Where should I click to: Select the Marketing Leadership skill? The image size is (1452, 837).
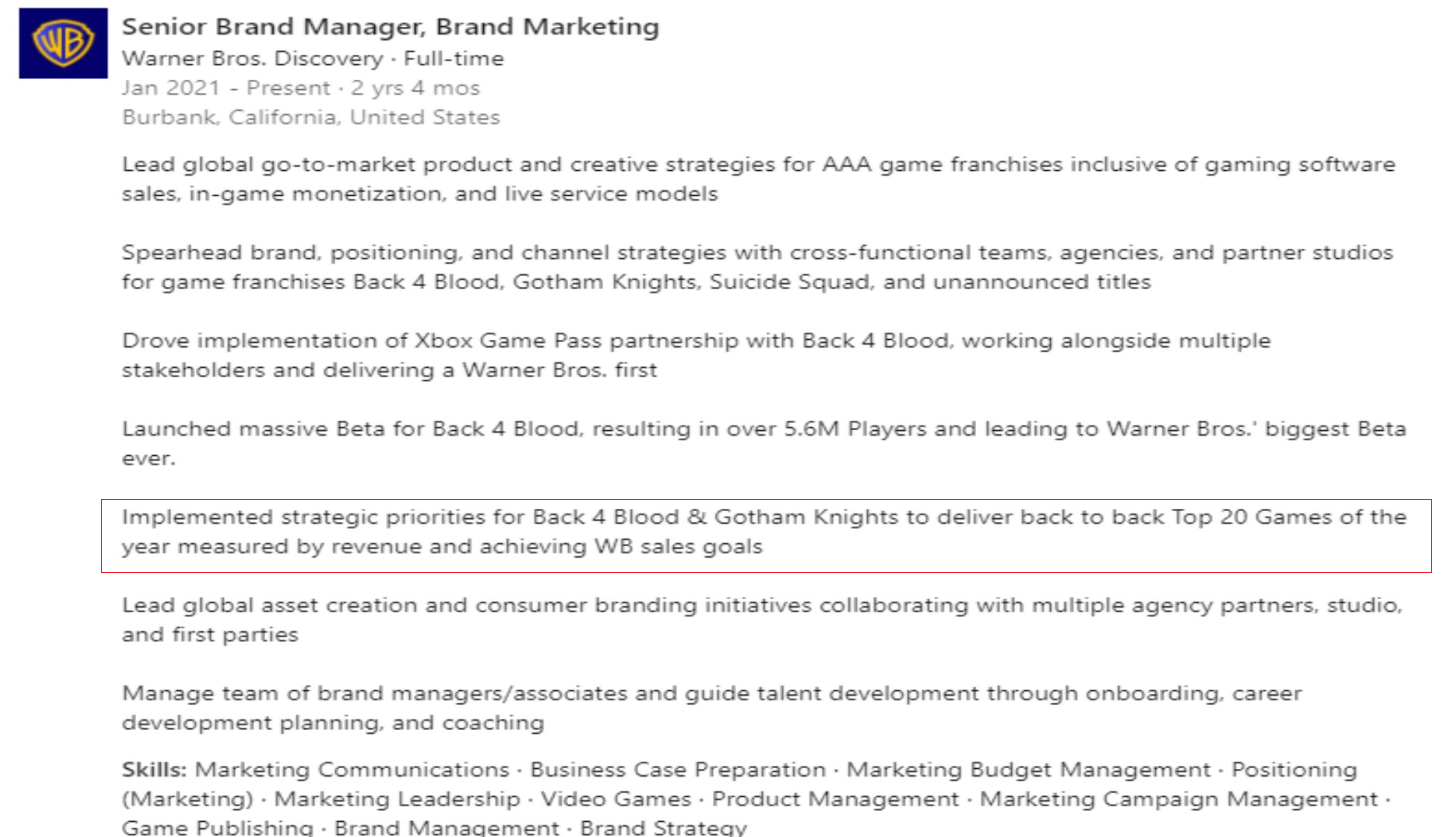point(397,799)
